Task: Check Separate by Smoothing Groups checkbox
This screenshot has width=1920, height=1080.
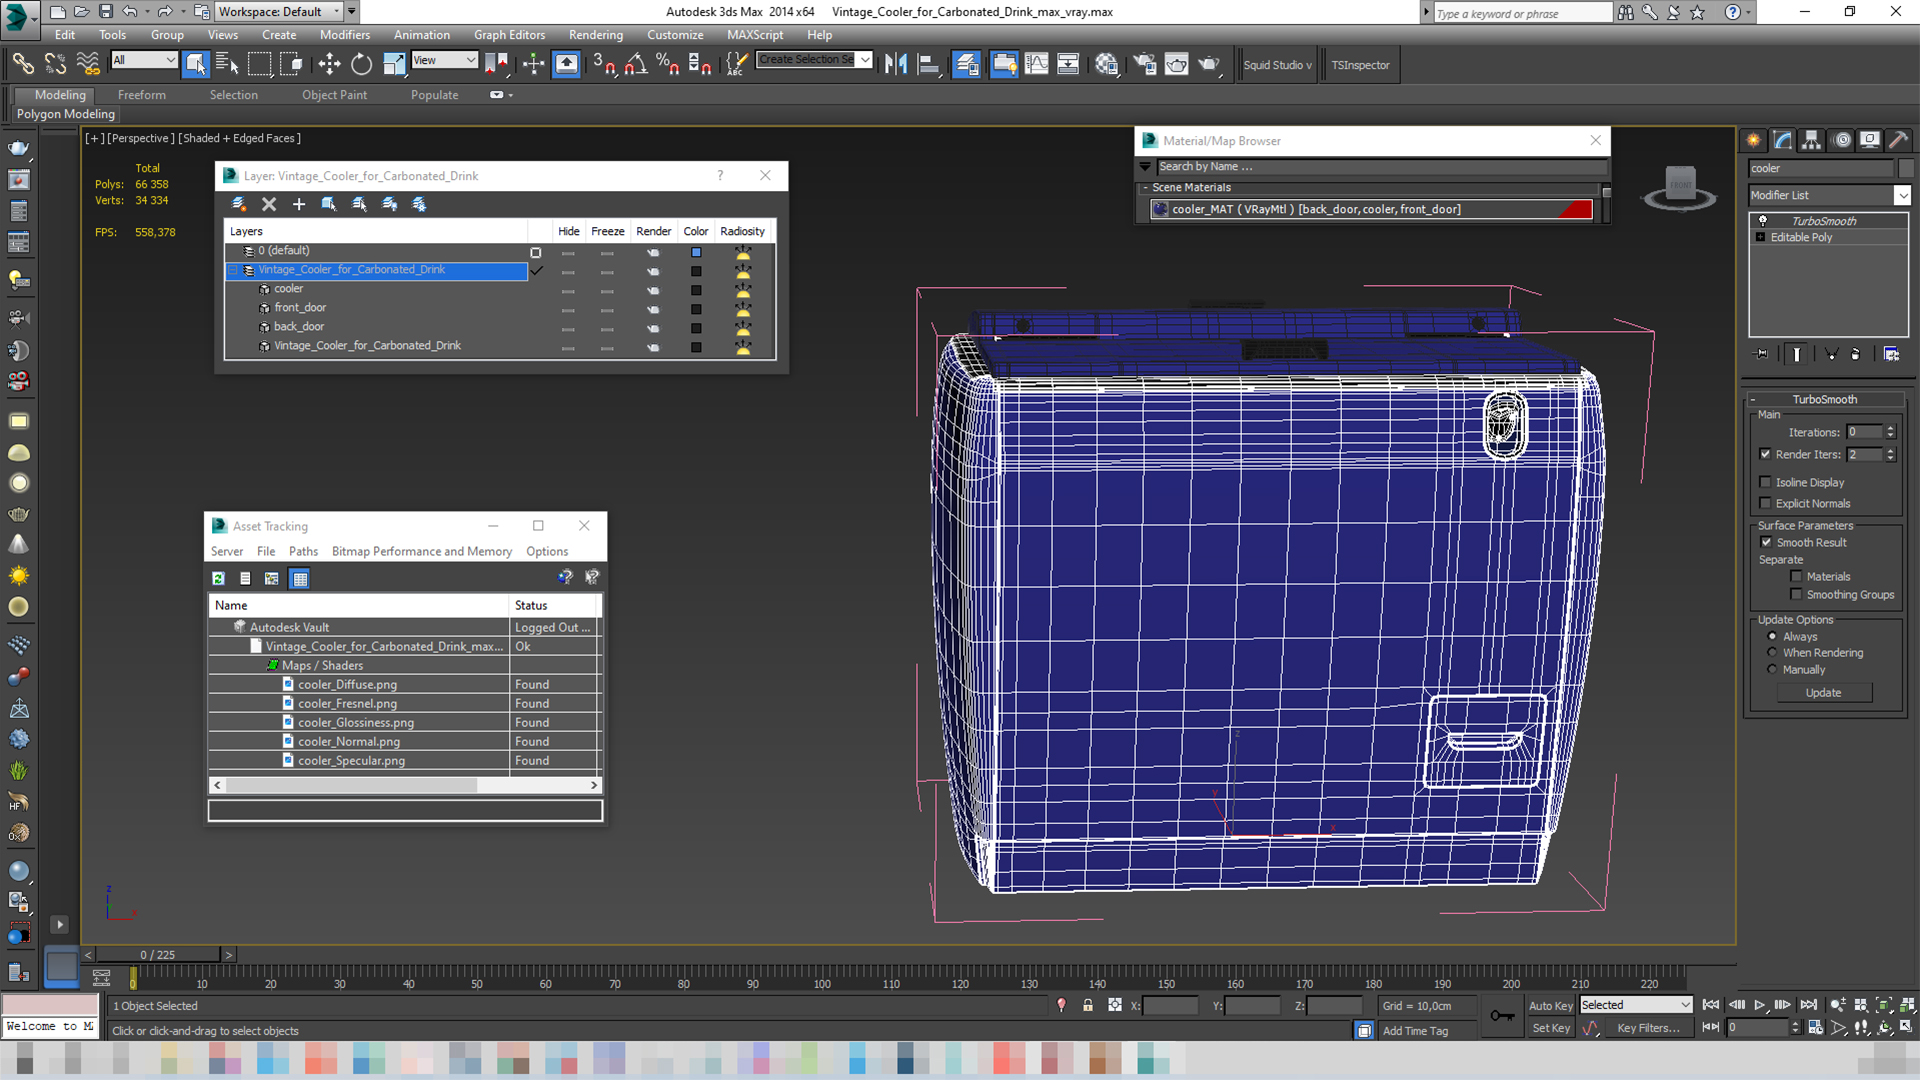Action: point(1796,594)
